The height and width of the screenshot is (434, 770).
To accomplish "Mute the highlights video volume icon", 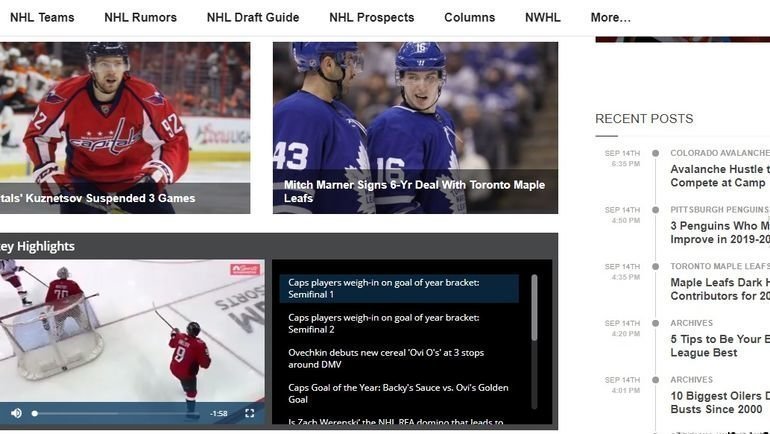I will tap(16, 413).
